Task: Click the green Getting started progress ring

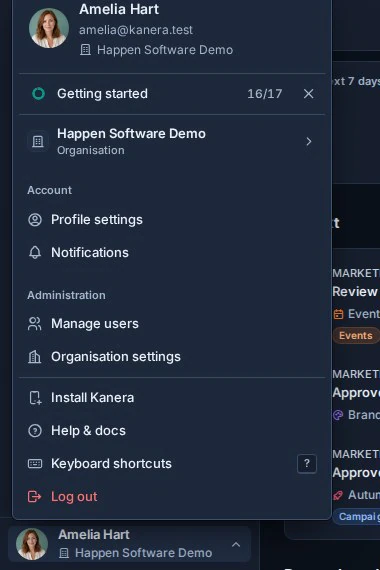Action: tap(39, 93)
